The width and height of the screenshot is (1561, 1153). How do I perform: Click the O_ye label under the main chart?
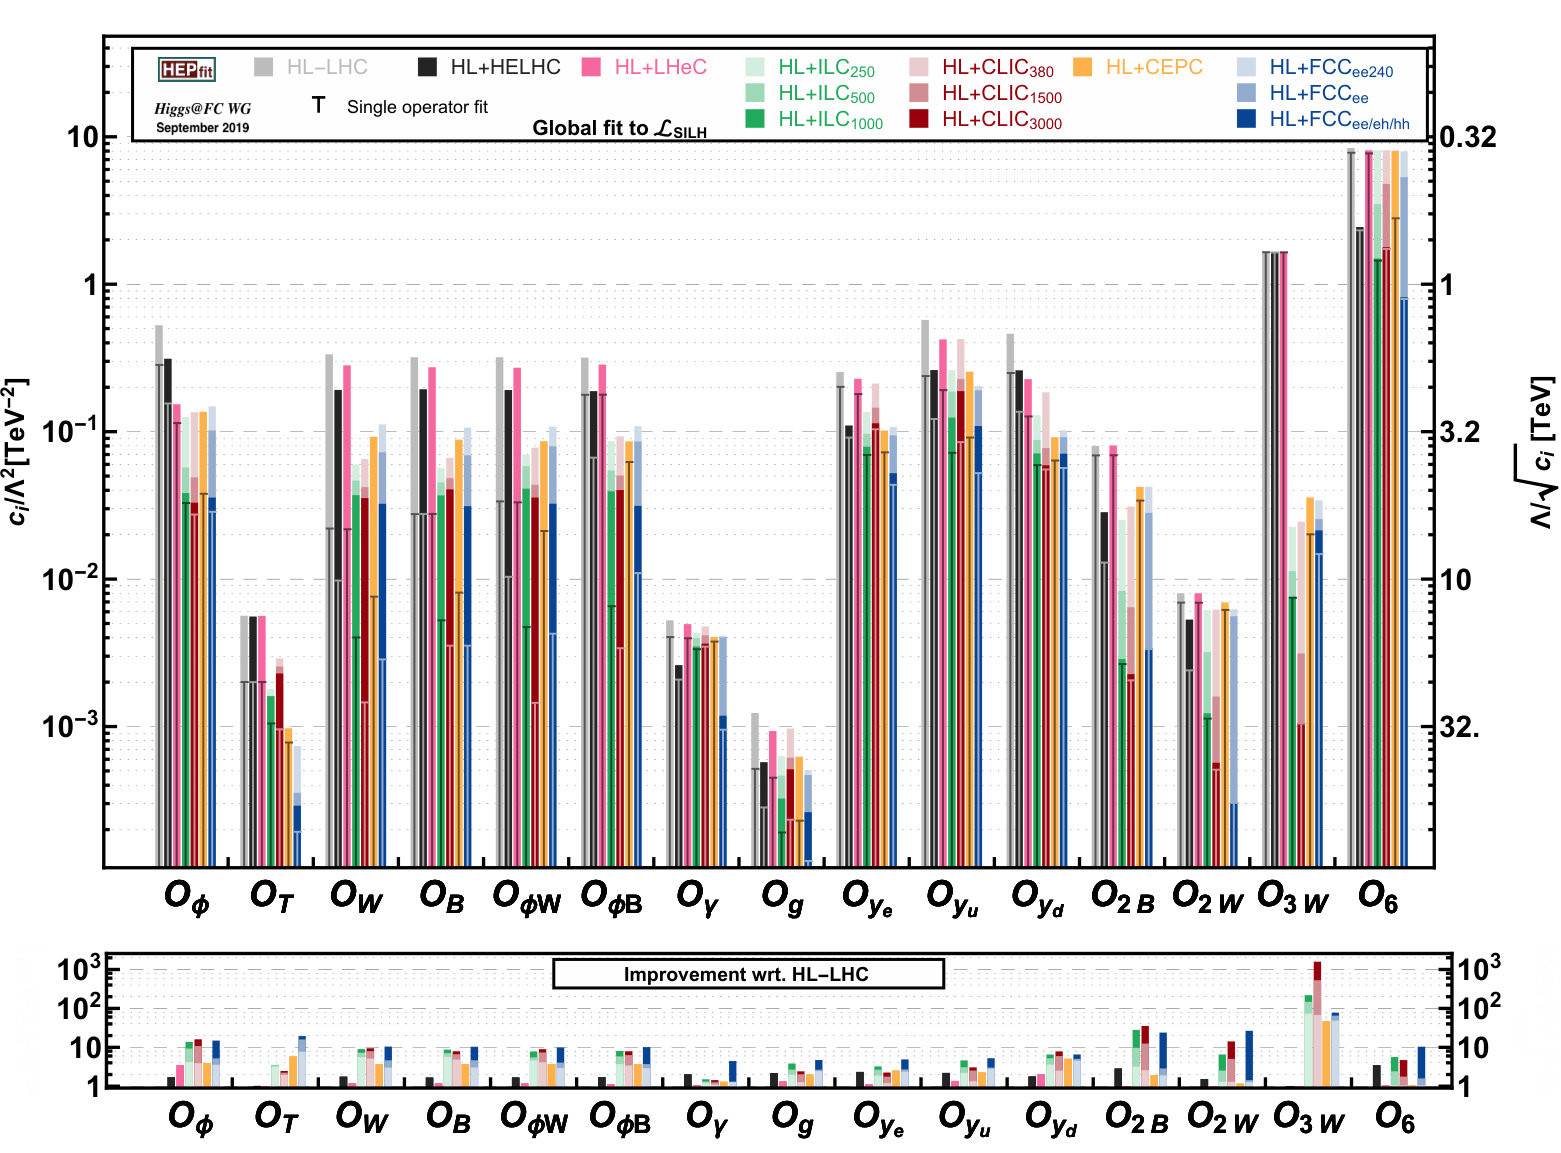click(867, 898)
